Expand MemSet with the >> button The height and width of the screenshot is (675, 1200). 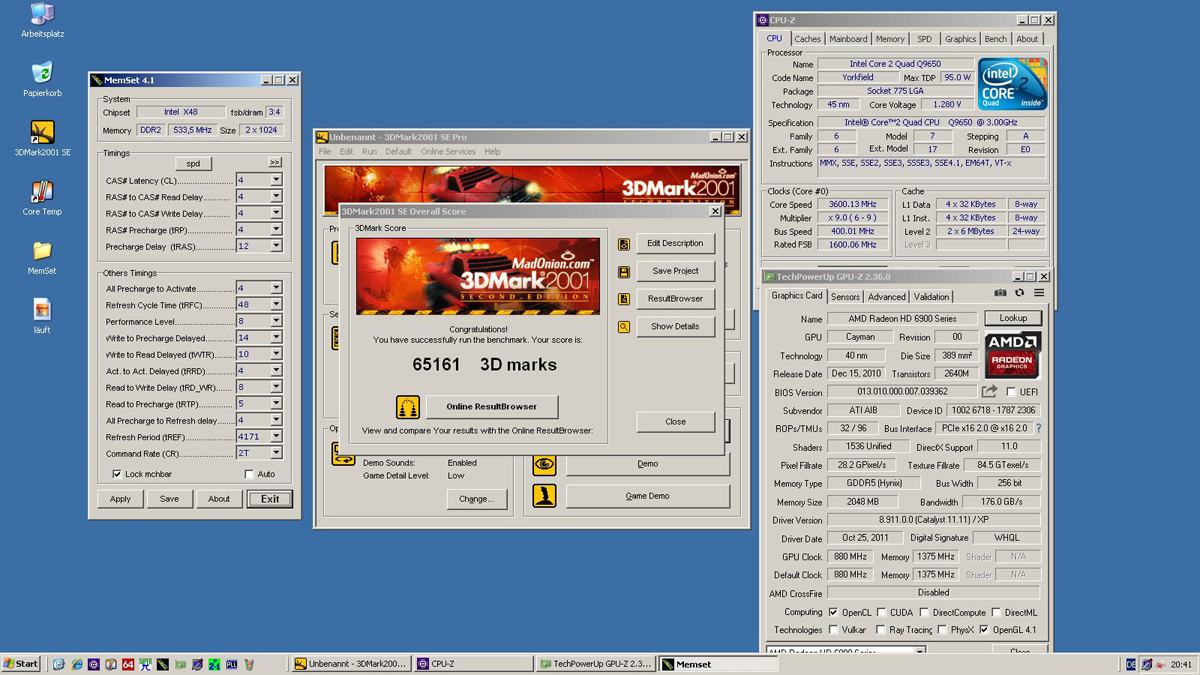click(275, 162)
